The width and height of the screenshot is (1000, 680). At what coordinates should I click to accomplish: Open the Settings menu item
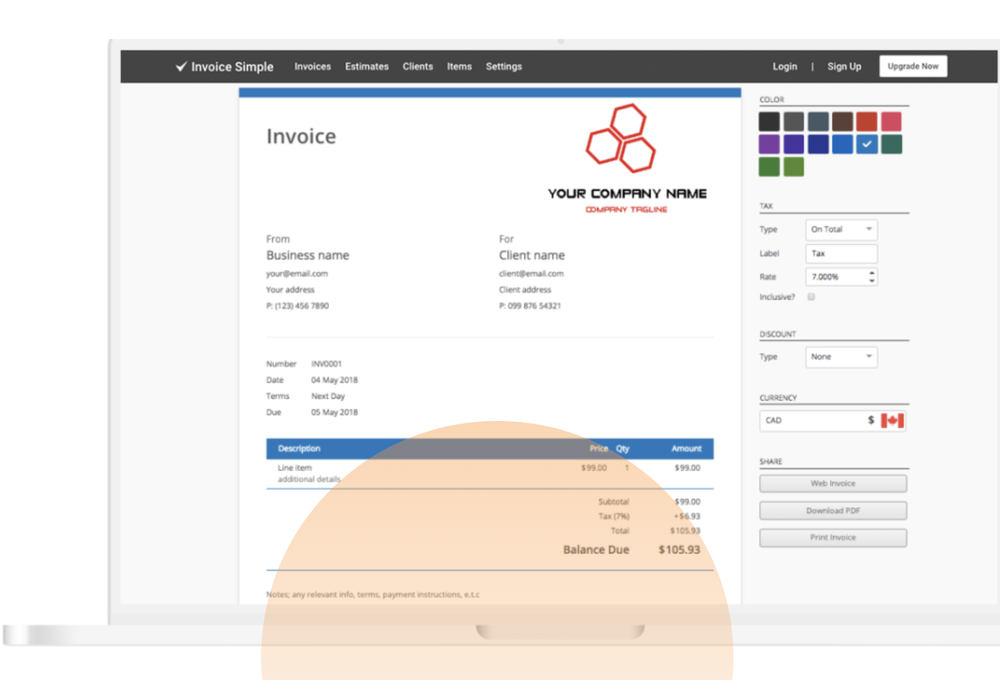click(504, 66)
